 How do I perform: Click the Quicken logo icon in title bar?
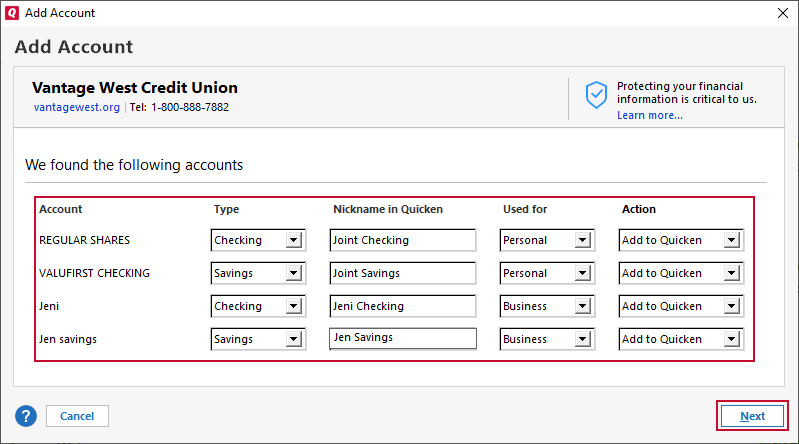(x=12, y=12)
